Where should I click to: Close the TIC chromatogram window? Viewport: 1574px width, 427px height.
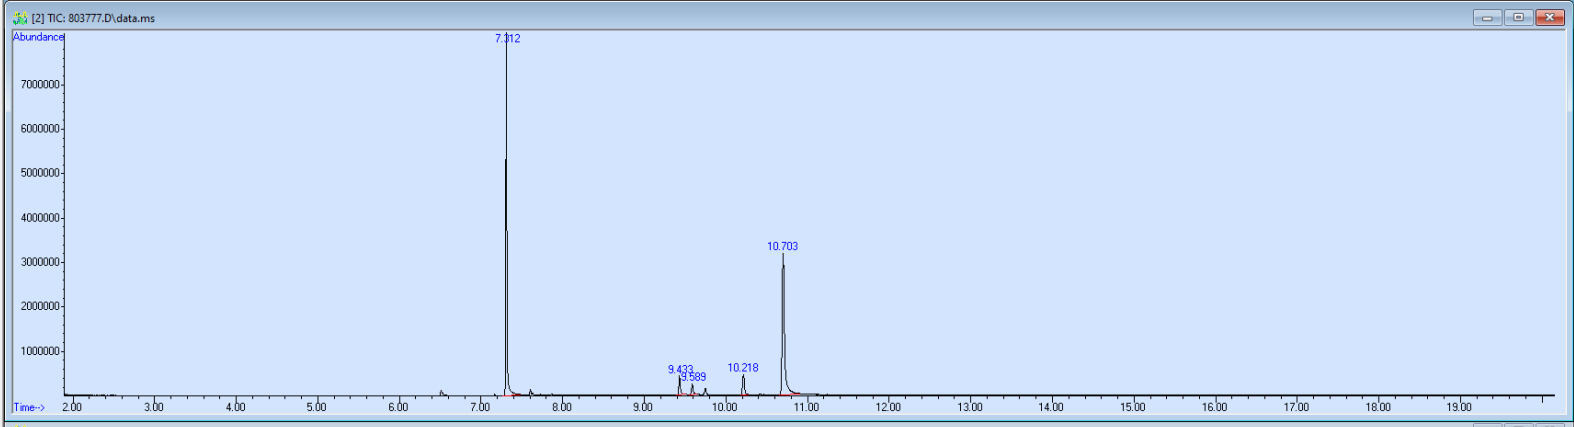pos(1550,17)
